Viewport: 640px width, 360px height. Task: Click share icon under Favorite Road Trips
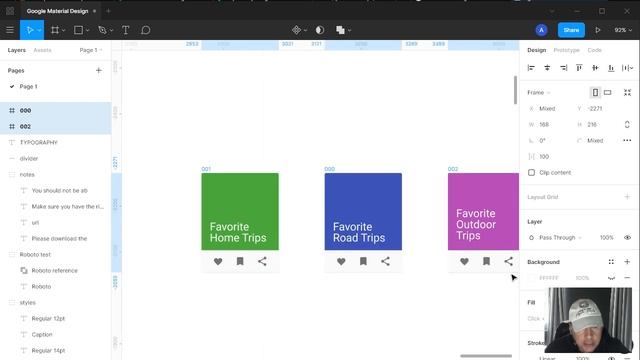[x=385, y=261]
